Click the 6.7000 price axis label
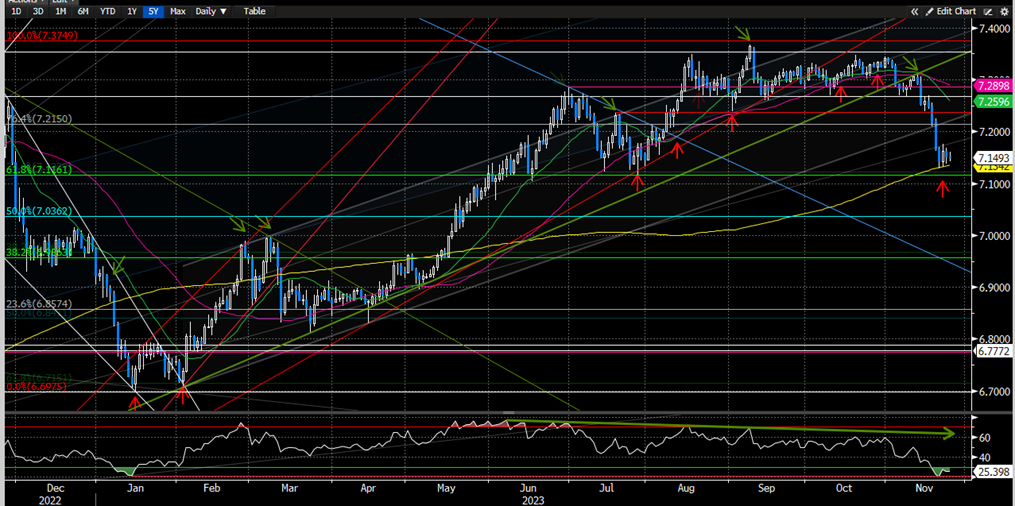Screen dimensions: 1015x506 coord(993,391)
